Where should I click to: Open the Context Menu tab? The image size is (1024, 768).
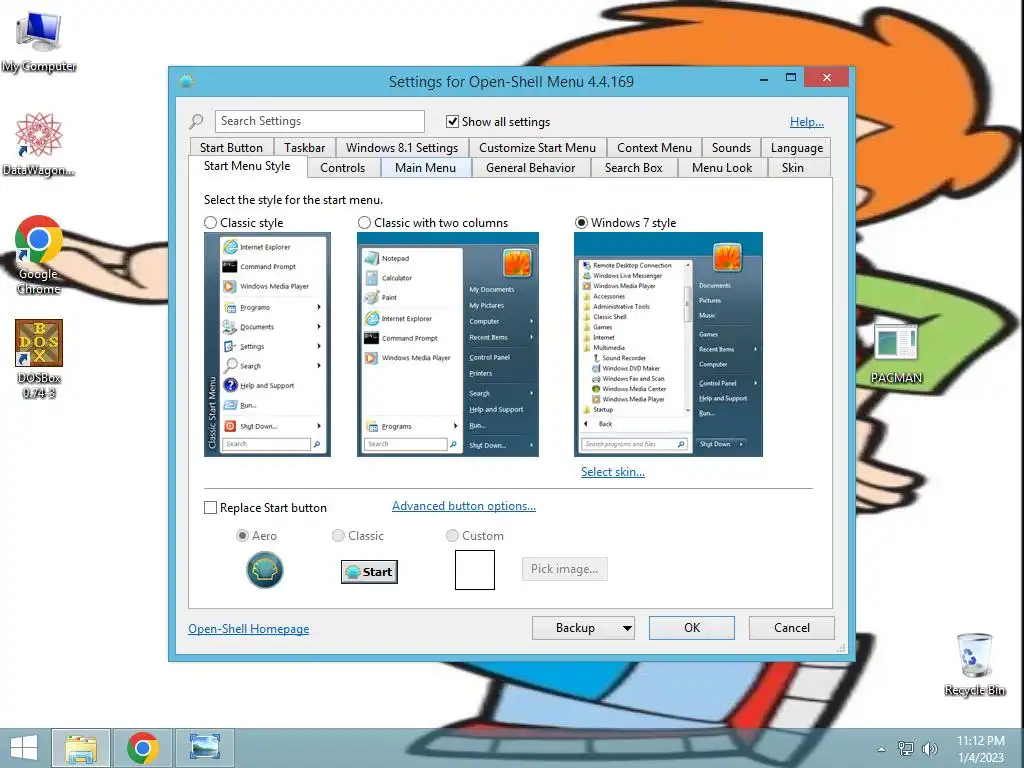pyautogui.click(x=654, y=148)
